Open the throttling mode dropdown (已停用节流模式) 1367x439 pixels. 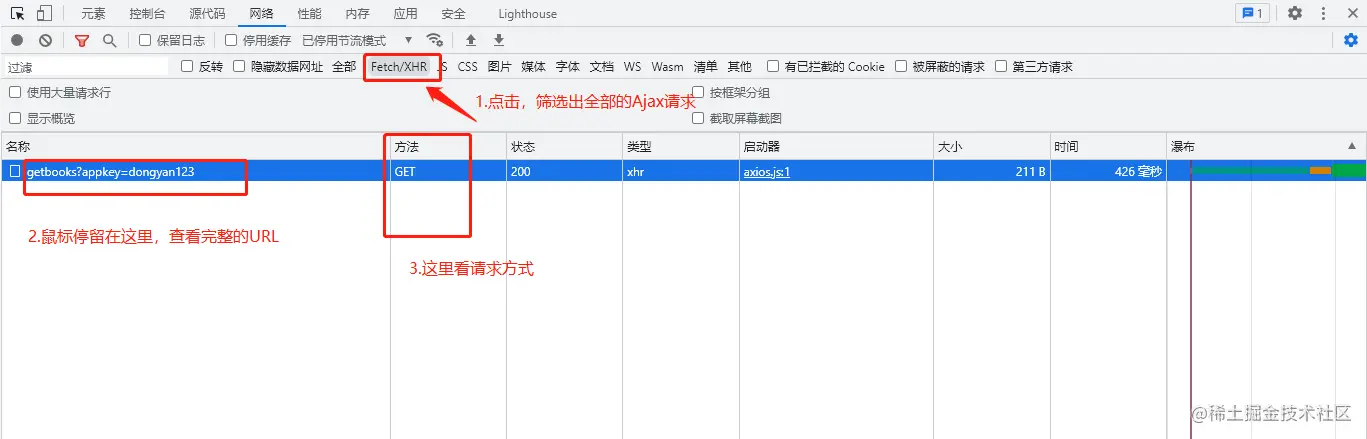pyautogui.click(x=357, y=40)
